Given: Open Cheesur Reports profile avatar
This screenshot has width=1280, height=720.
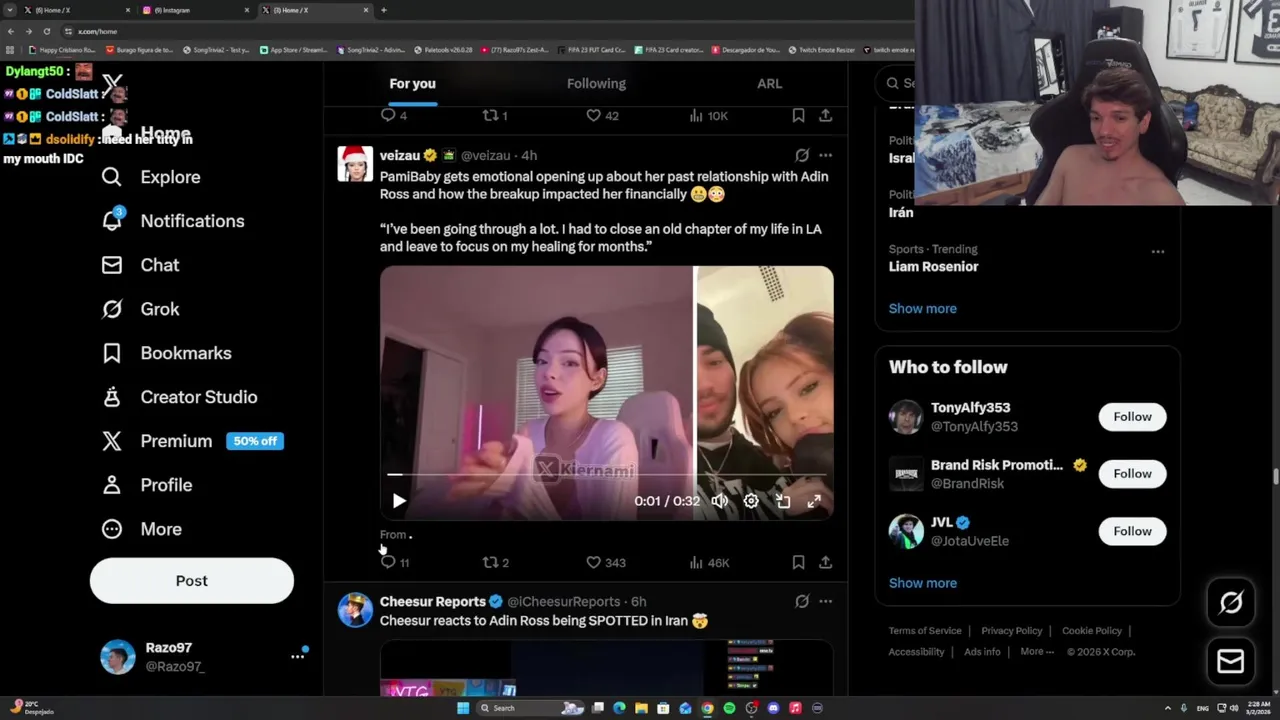Looking at the screenshot, I should pyautogui.click(x=355, y=610).
